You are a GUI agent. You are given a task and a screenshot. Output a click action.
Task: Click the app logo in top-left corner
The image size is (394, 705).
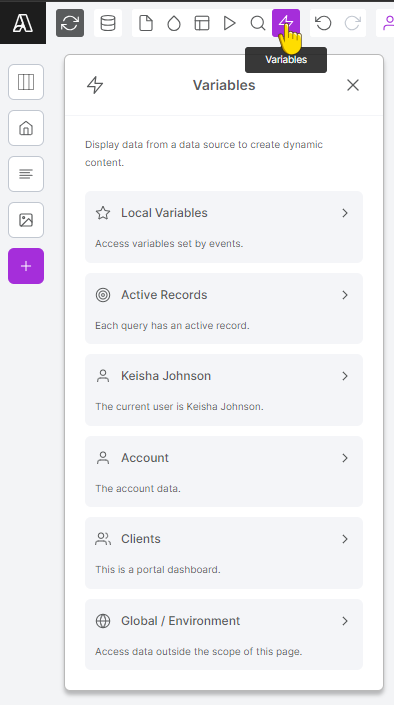(22, 23)
